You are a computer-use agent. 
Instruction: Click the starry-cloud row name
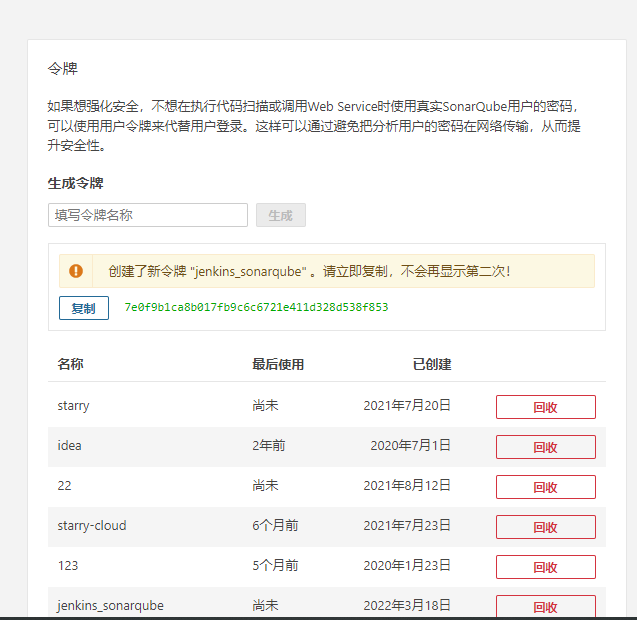pos(92,526)
